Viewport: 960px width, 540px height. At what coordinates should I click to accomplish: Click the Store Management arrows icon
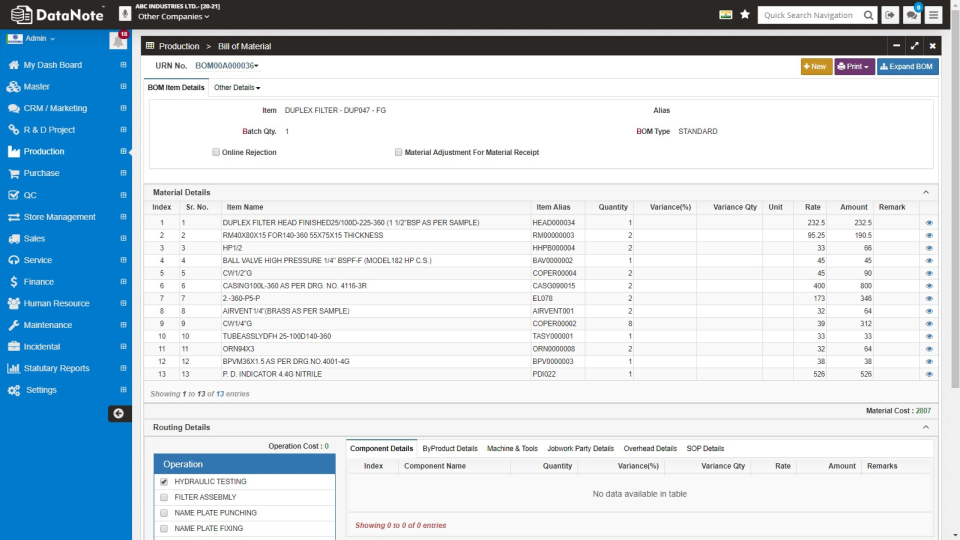pos(13,217)
